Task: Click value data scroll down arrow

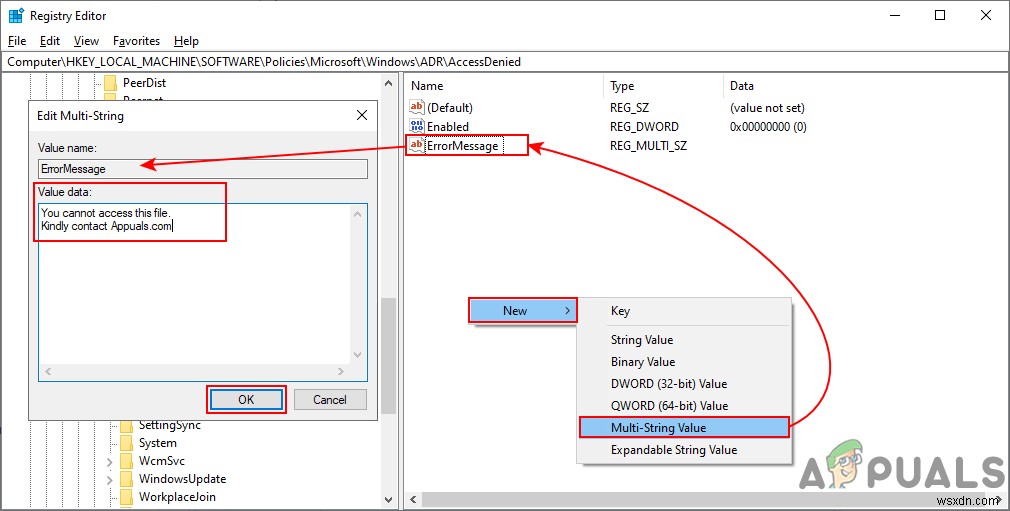Action: 357,354
